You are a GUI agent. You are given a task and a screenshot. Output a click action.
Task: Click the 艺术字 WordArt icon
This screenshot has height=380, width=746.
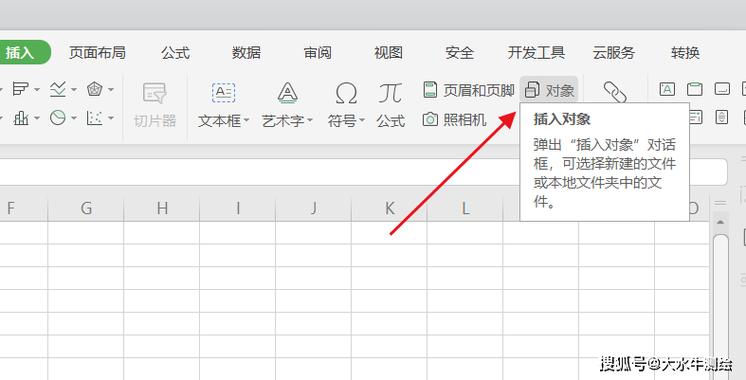(x=287, y=93)
